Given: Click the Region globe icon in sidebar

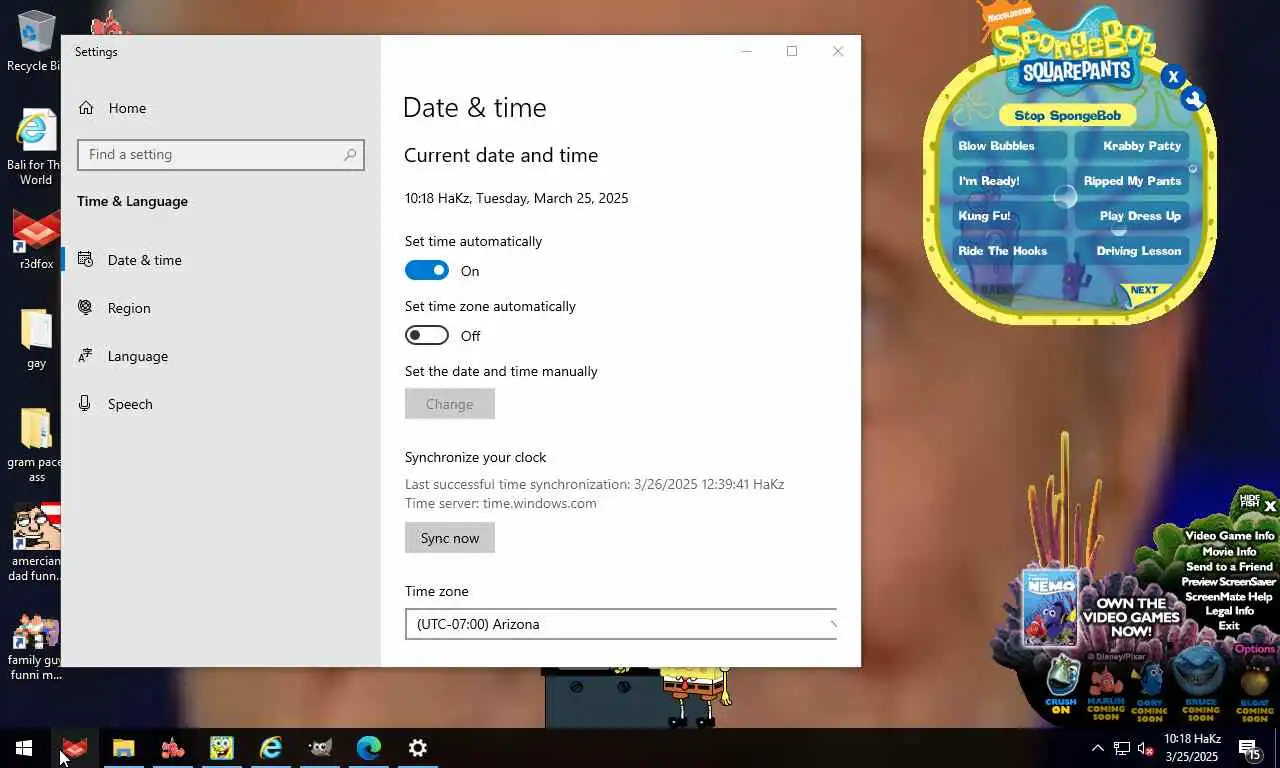Looking at the screenshot, I should pyautogui.click(x=86, y=308).
